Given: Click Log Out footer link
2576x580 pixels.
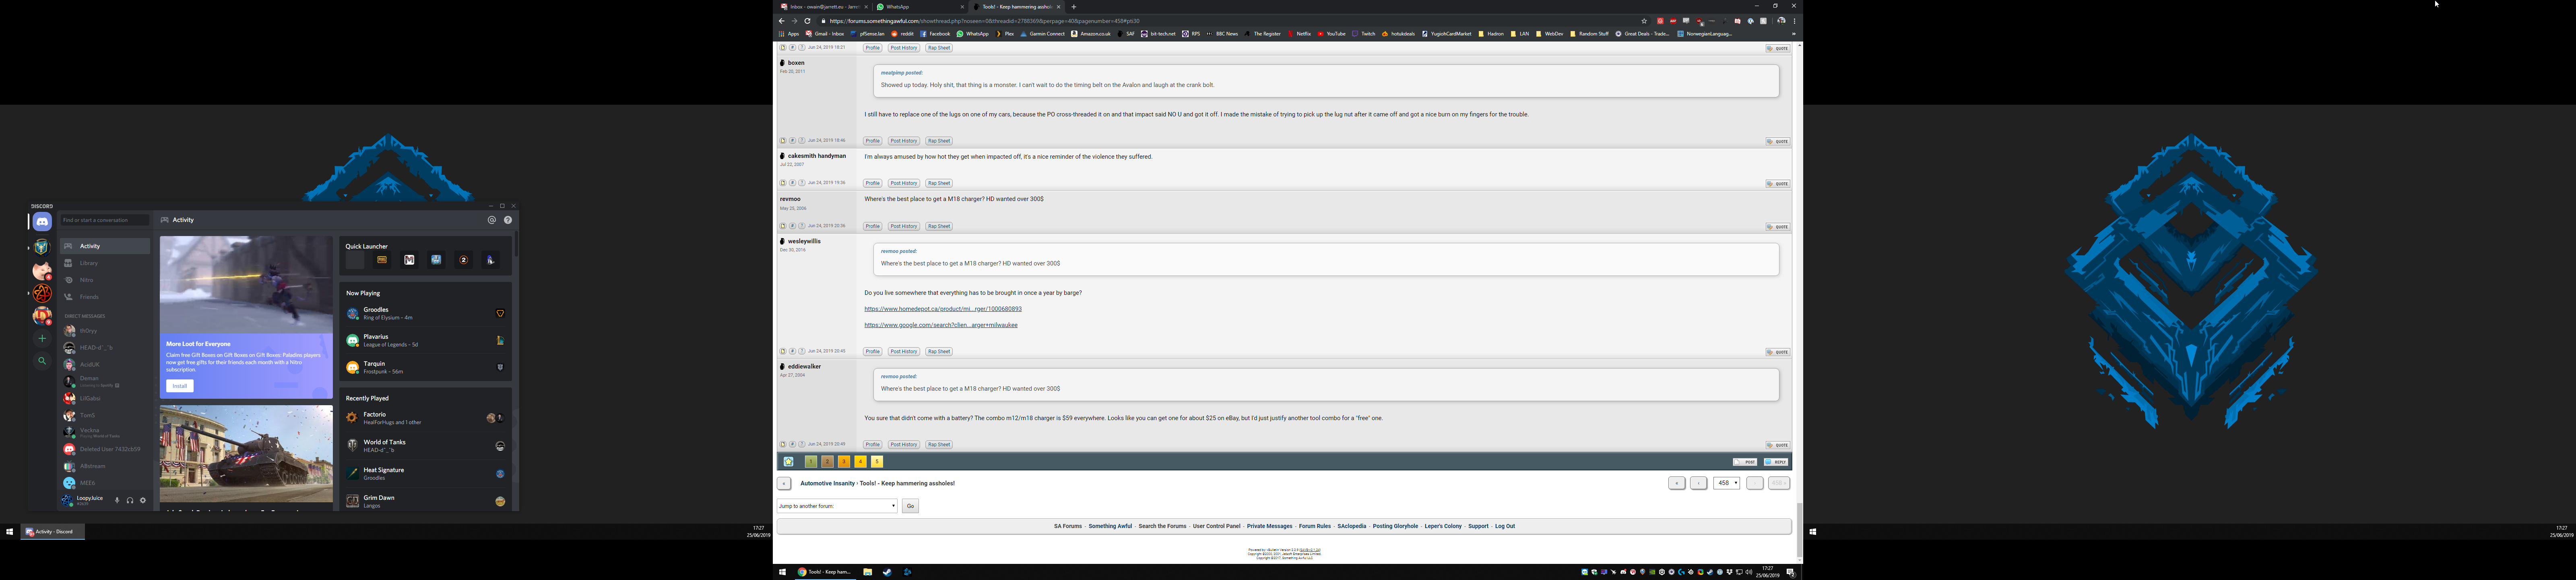Looking at the screenshot, I should coord(1505,526).
